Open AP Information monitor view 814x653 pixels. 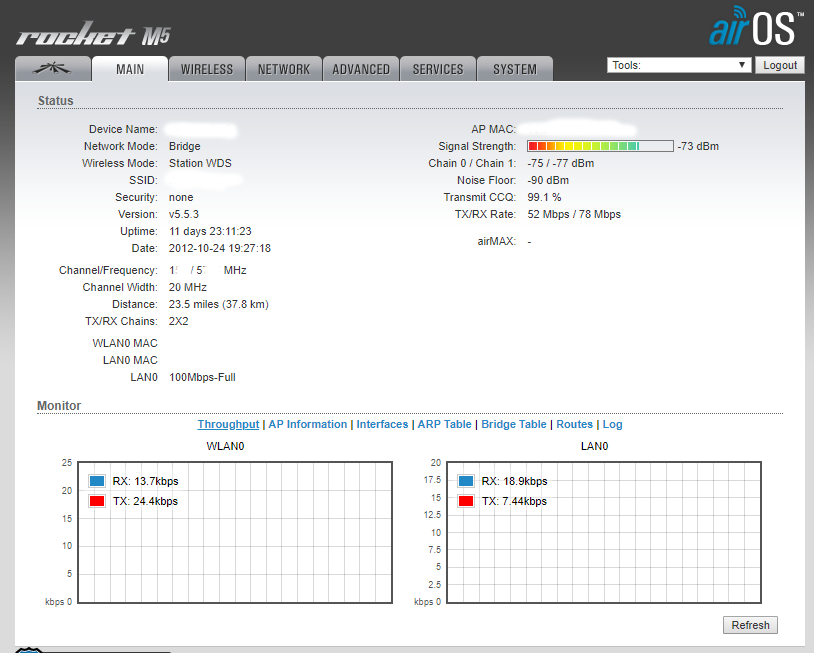307,424
